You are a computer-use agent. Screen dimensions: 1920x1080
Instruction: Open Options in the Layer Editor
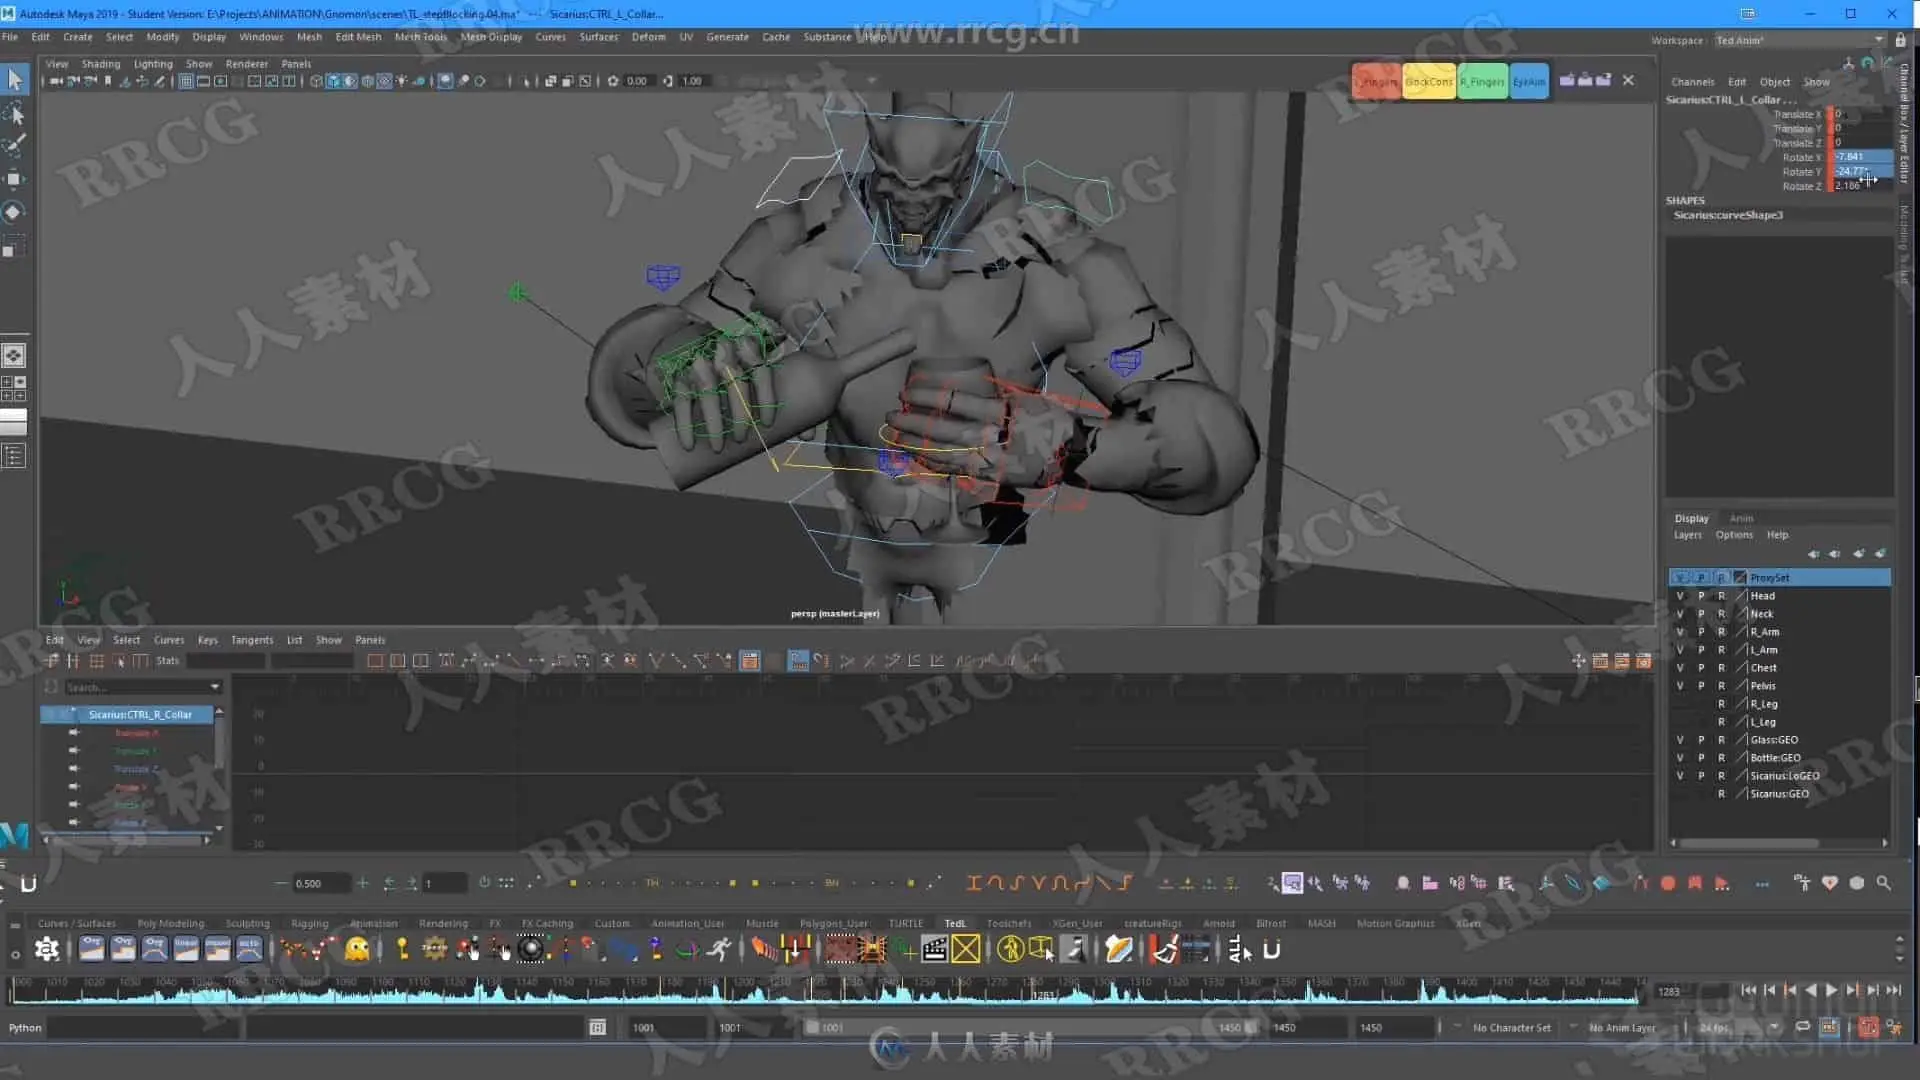coord(1734,535)
